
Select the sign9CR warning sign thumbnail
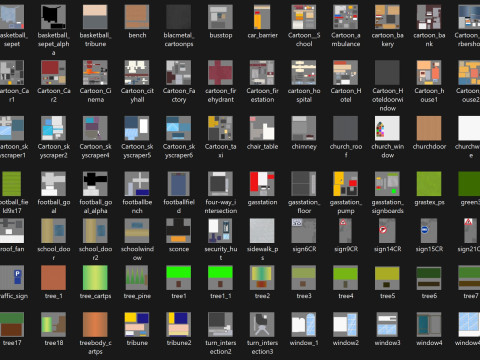click(x=345, y=231)
